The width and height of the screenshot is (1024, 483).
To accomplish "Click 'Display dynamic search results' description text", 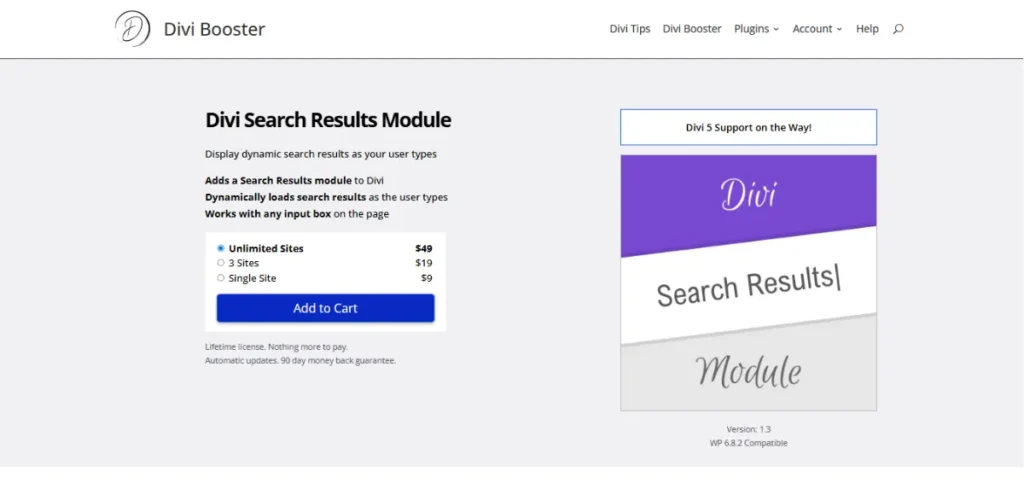I will point(321,155).
